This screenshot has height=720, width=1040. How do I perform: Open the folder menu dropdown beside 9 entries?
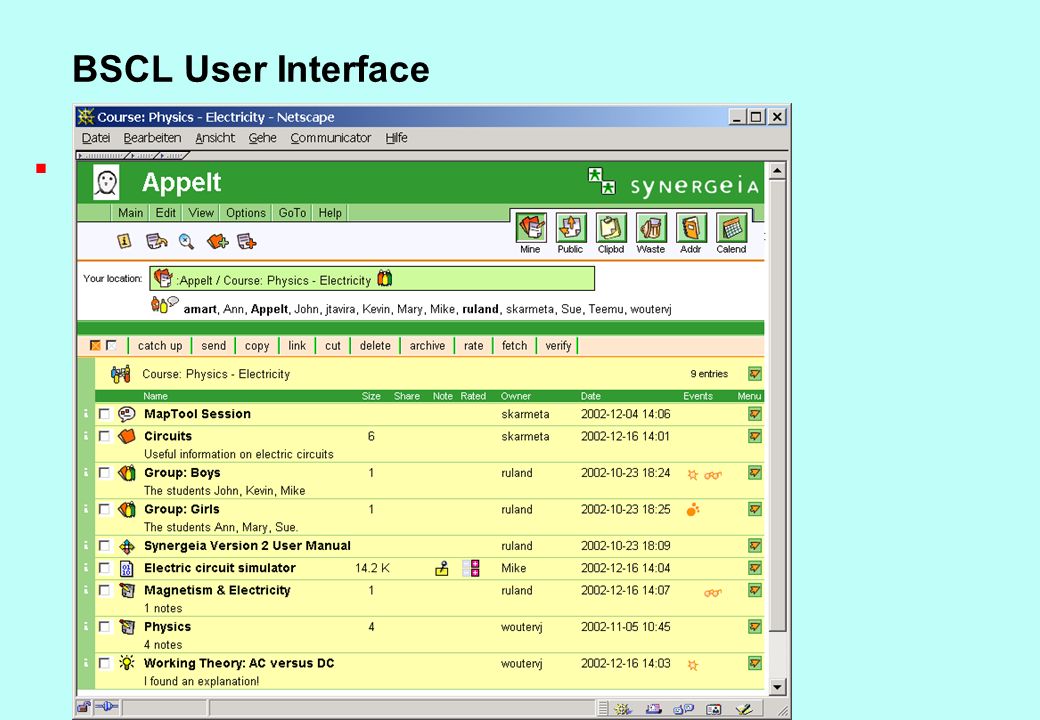tap(755, 374)
